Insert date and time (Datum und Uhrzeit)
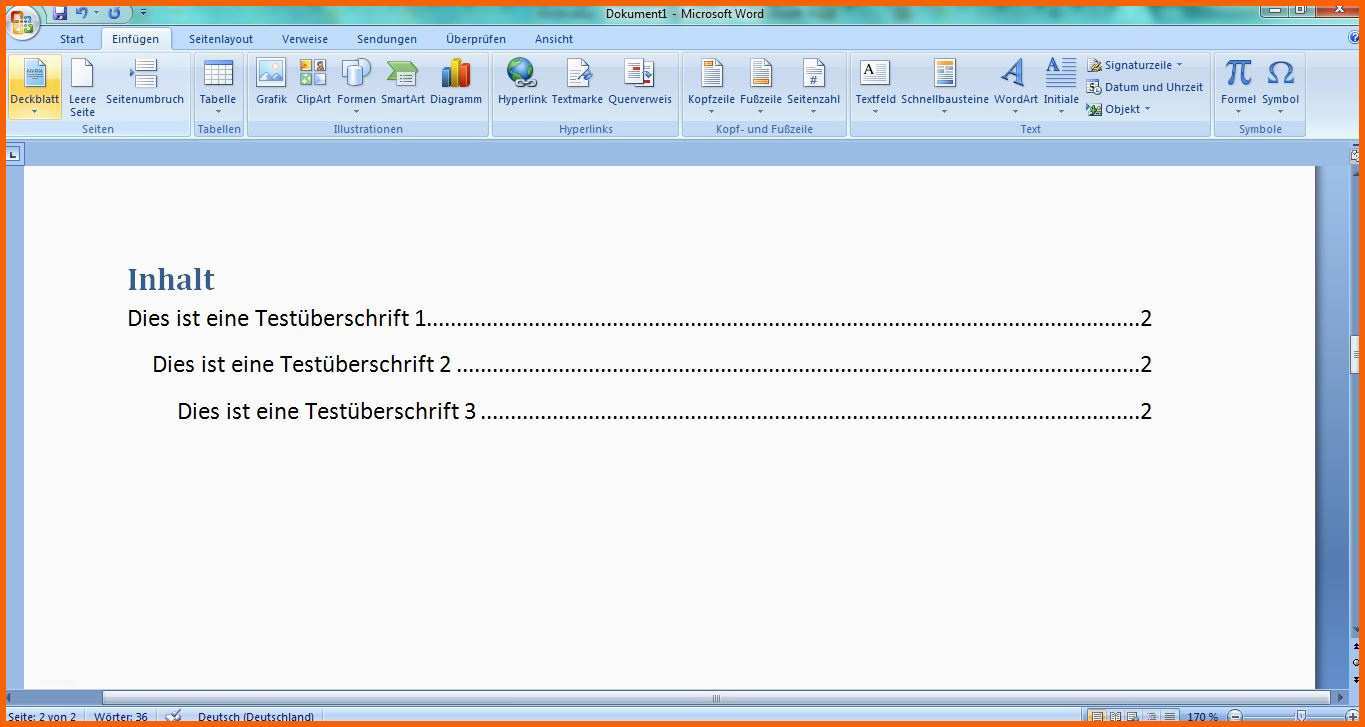1365x727 pixels. (1145, 87)
